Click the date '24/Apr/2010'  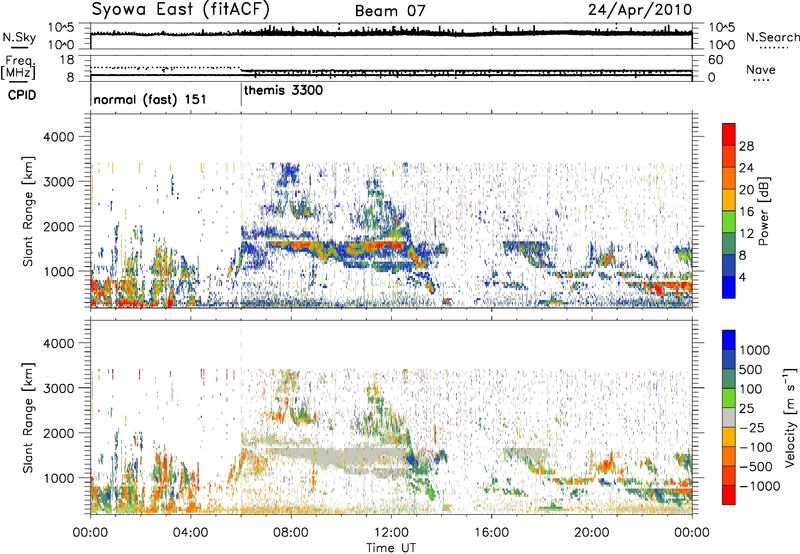pos(640,10)
